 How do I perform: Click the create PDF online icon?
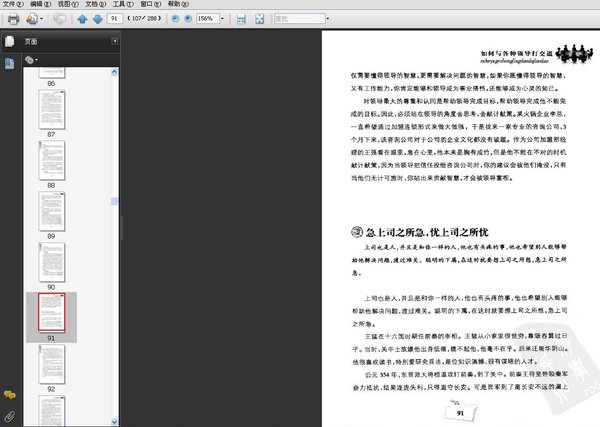pos(32,19)
